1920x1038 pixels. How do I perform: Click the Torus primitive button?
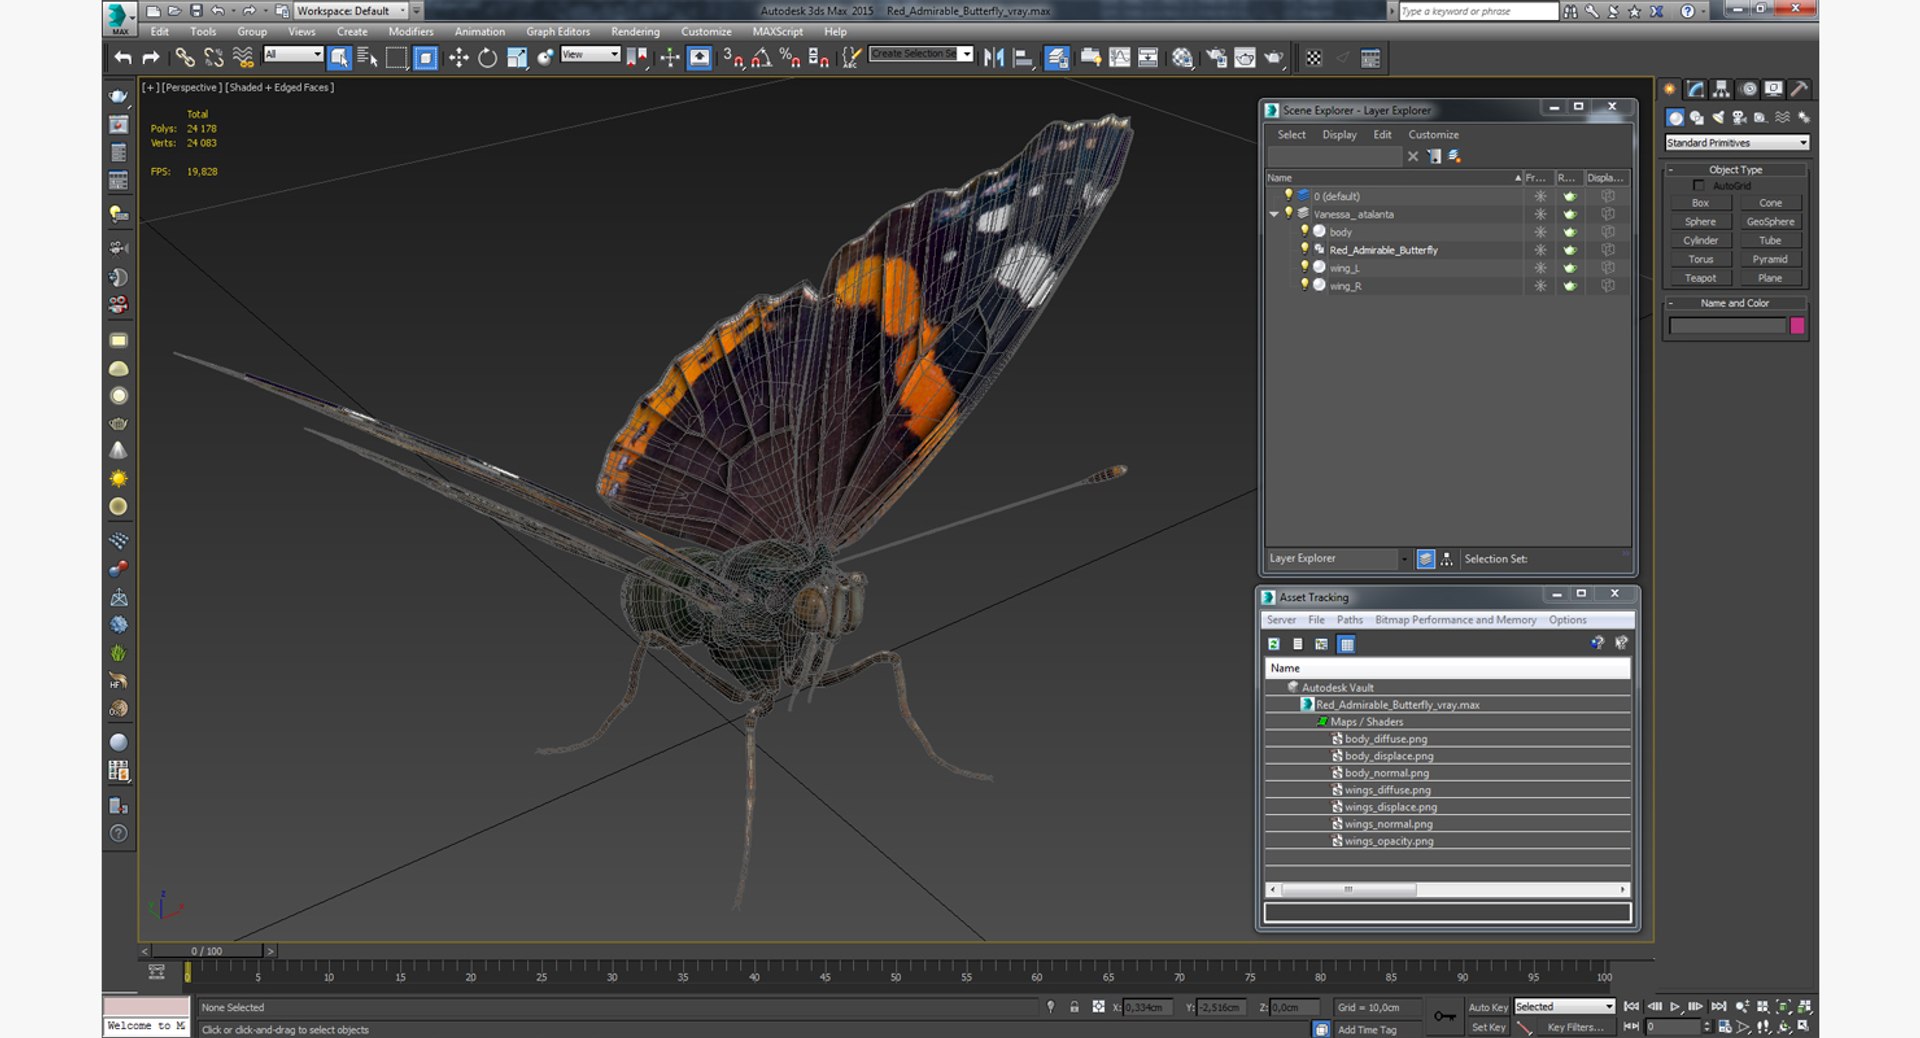tap(1700, 260)
